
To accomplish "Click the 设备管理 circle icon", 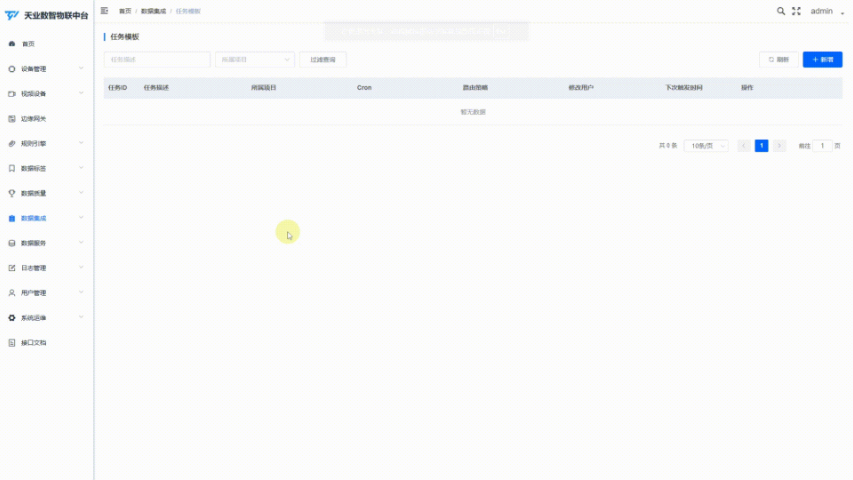I will tap(12, 69).
